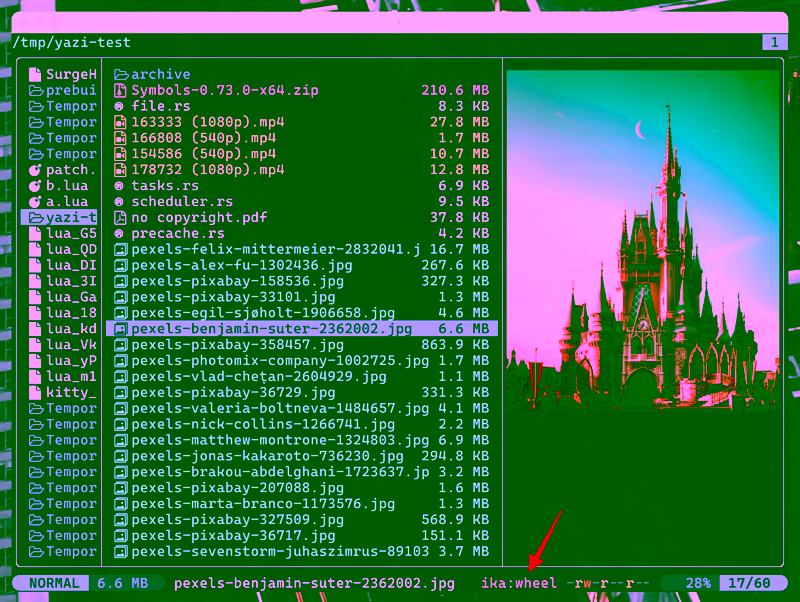Select lua_Ga in parent pane

(59, 297)
